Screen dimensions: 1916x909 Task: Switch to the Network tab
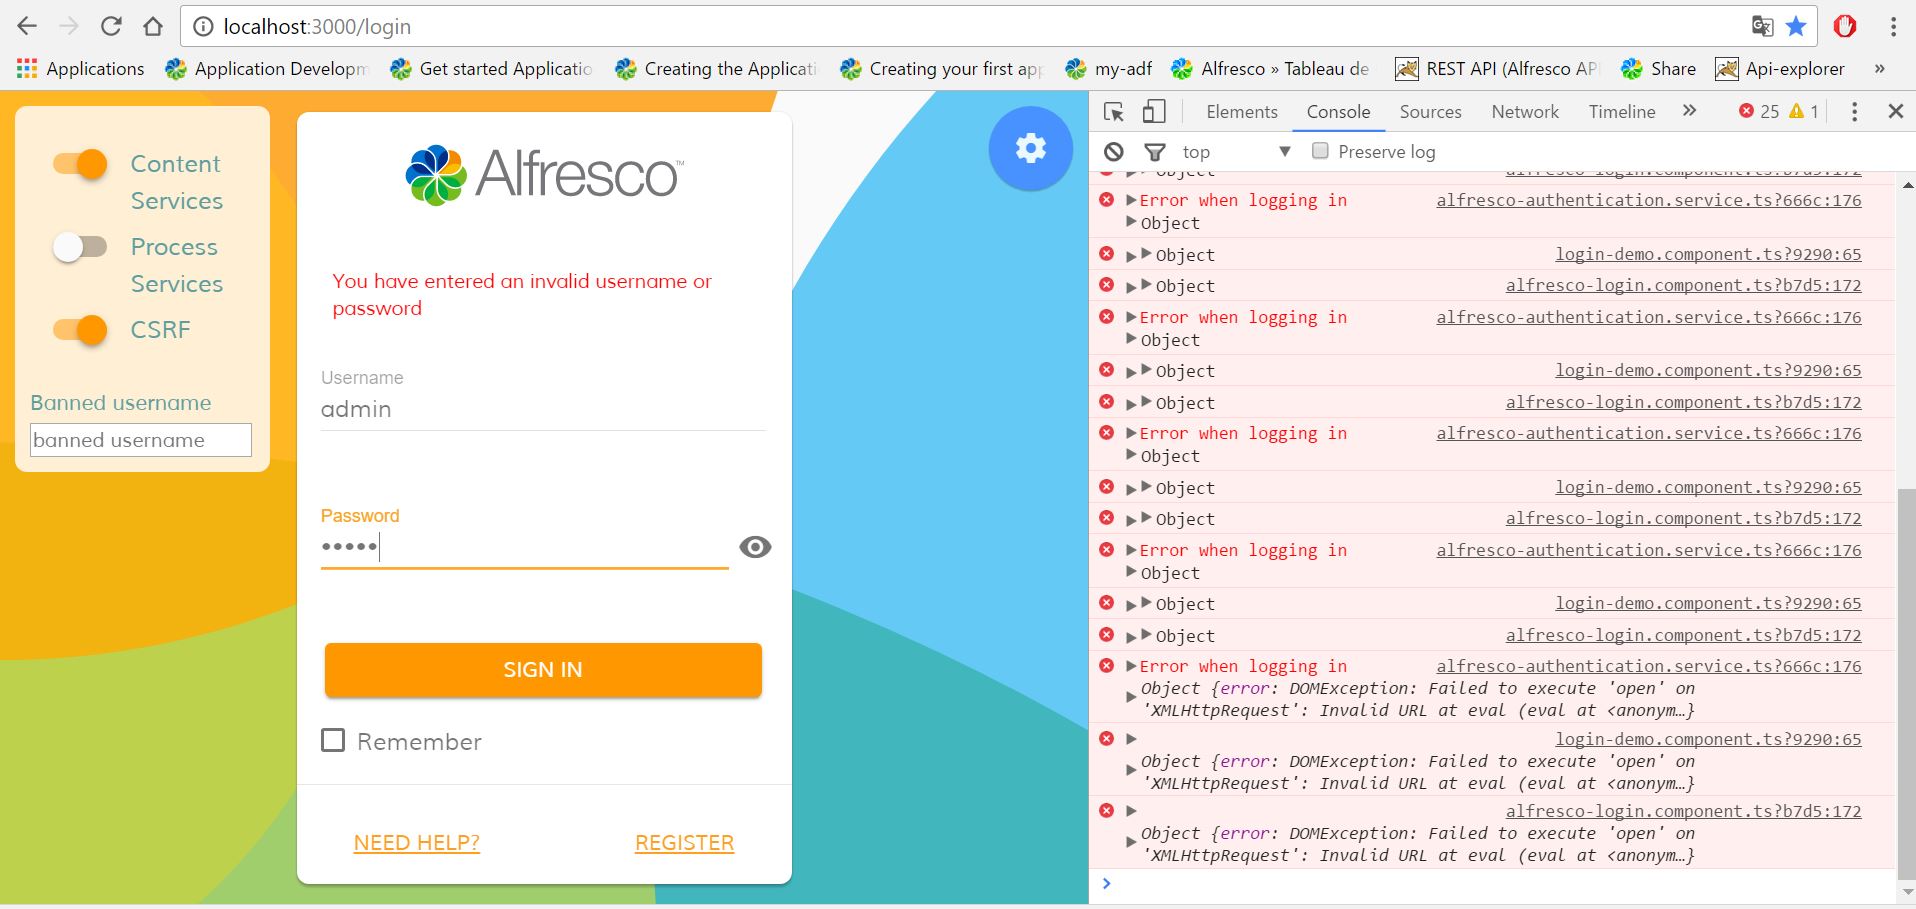(1525, 112)
